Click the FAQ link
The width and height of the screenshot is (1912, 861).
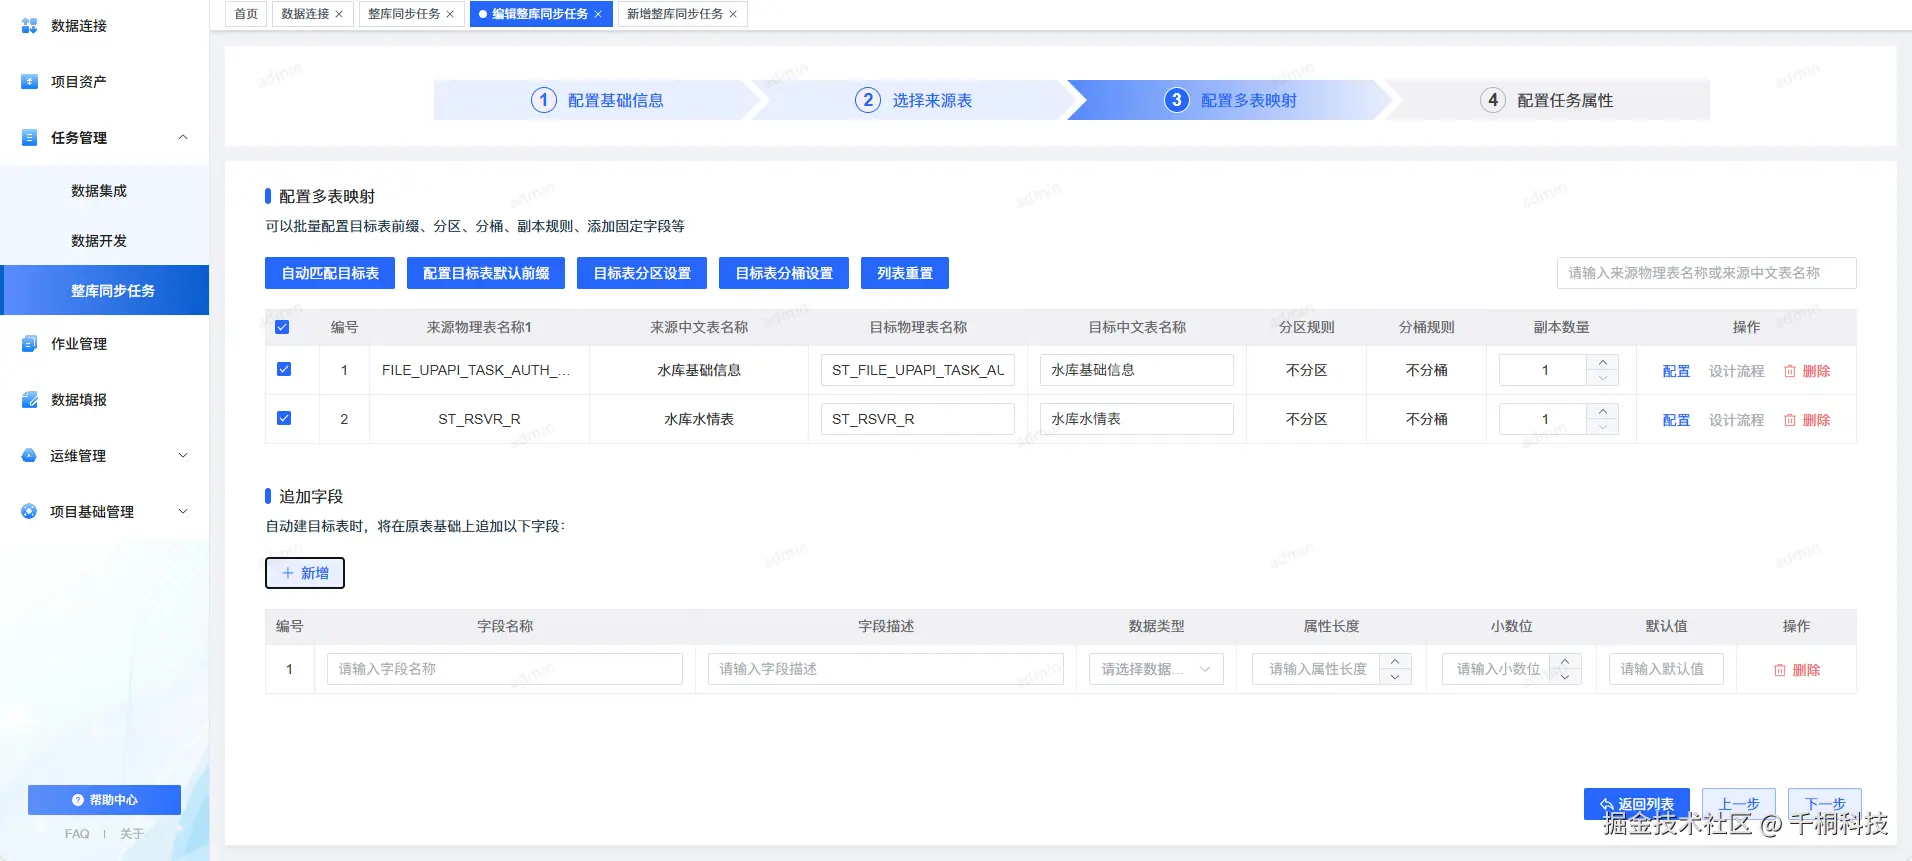tap(77, 834)
